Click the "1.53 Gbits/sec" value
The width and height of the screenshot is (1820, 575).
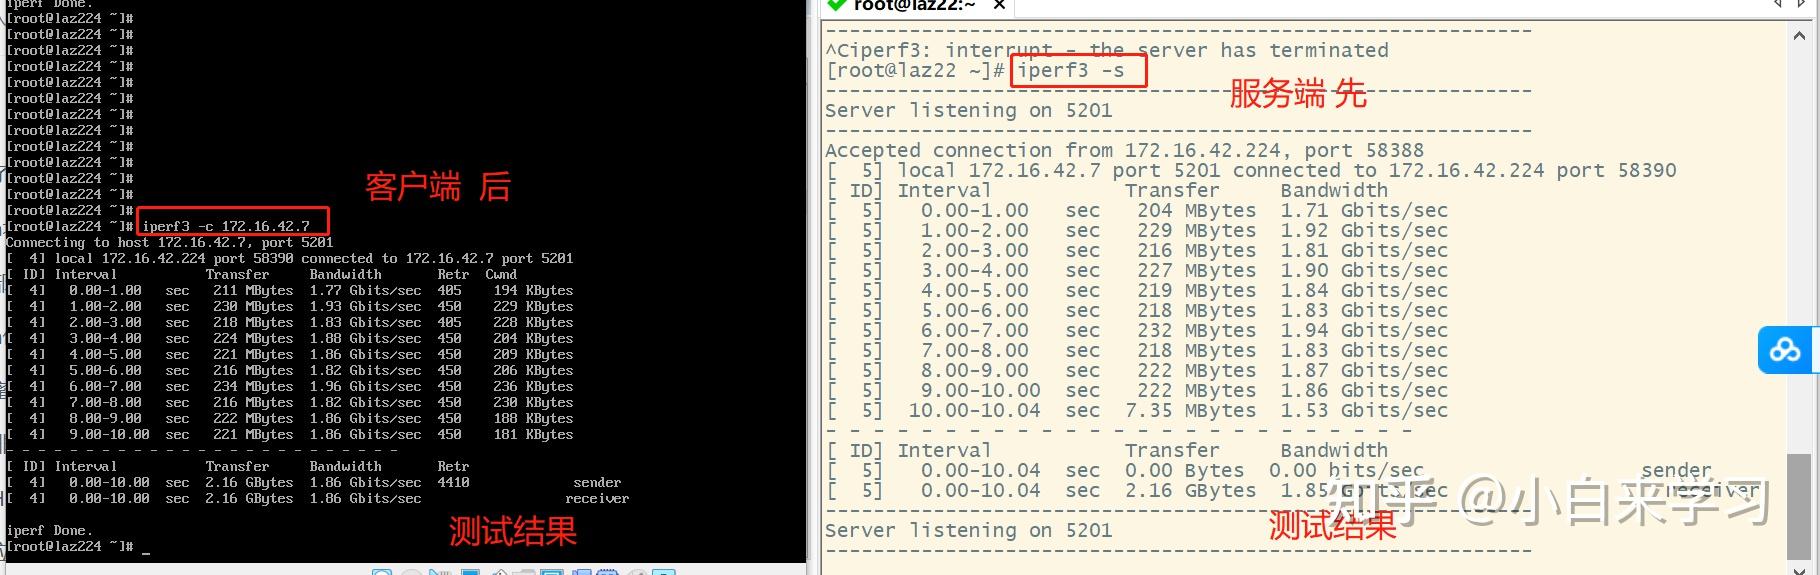click(1364, 411)
